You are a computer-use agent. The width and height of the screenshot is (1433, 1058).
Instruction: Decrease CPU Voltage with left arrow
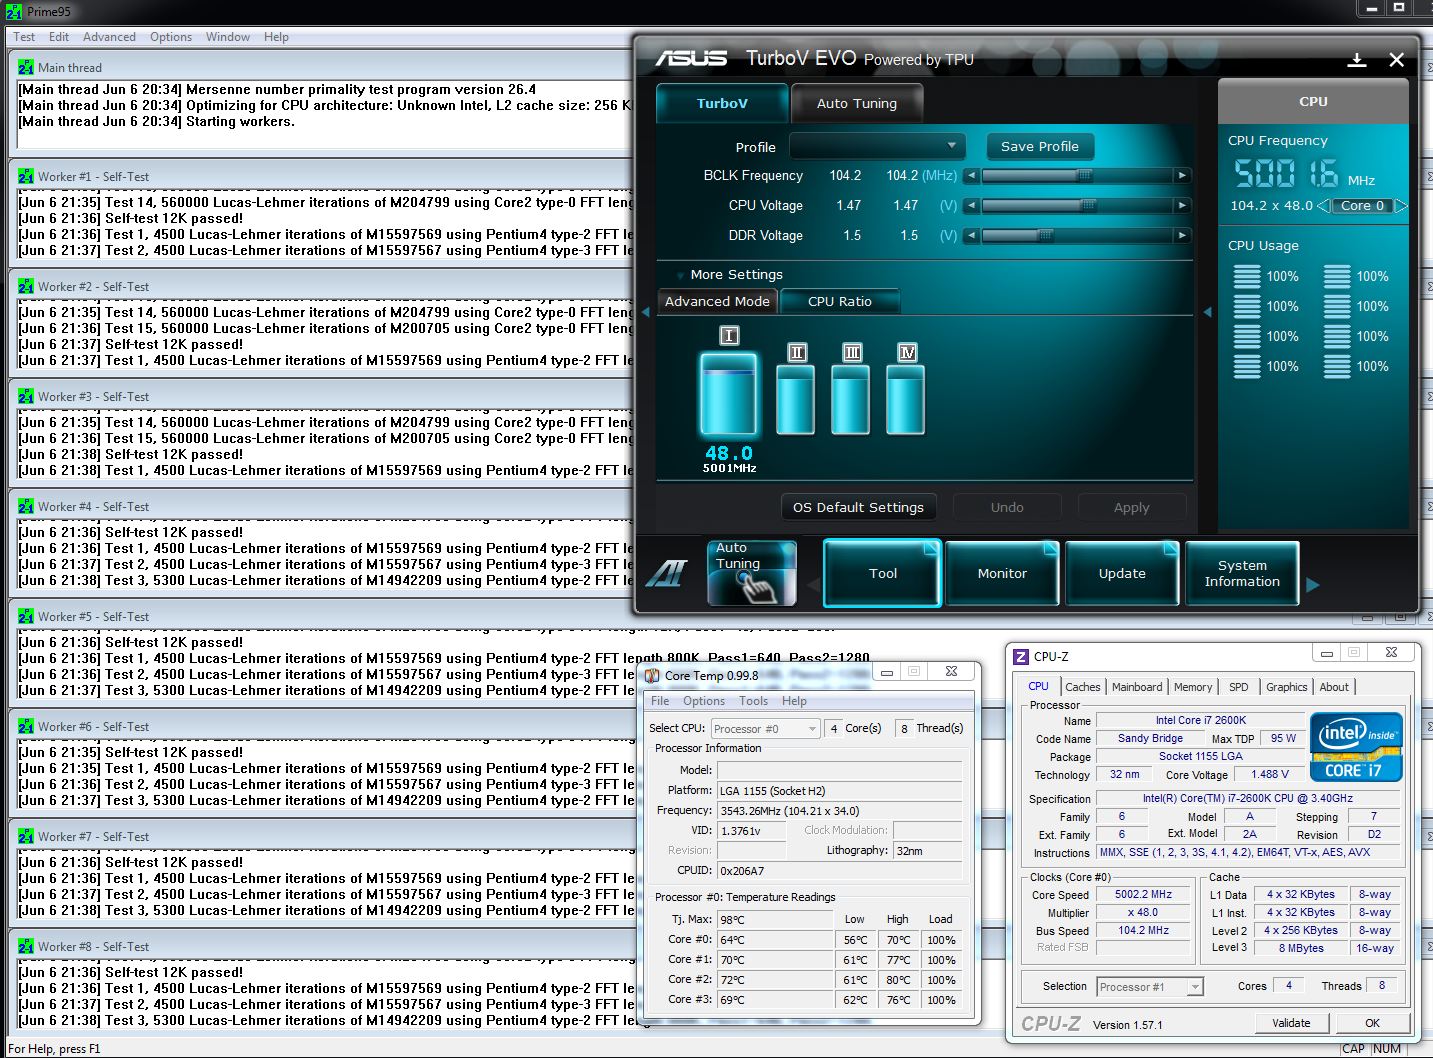point(972,205)
